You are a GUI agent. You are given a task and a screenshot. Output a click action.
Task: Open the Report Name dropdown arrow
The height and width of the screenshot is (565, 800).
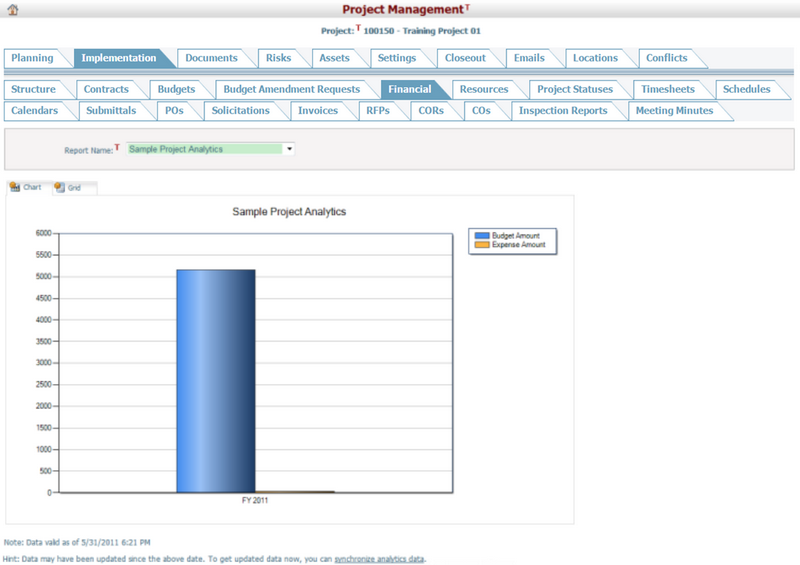[289, 149]
